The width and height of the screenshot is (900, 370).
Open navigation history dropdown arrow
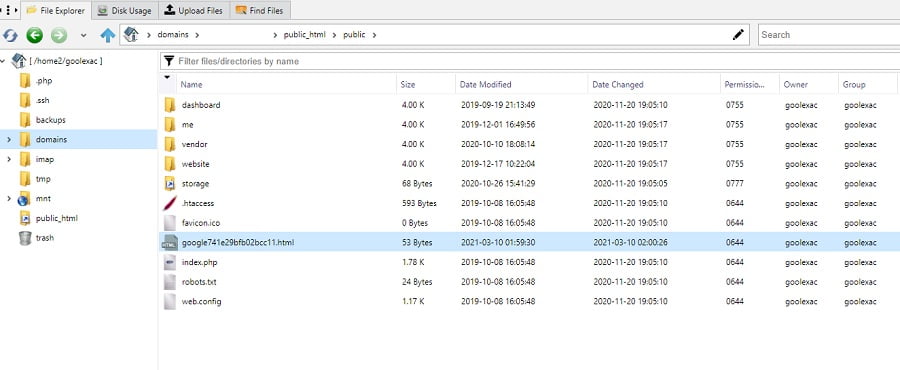pos(83,36)
